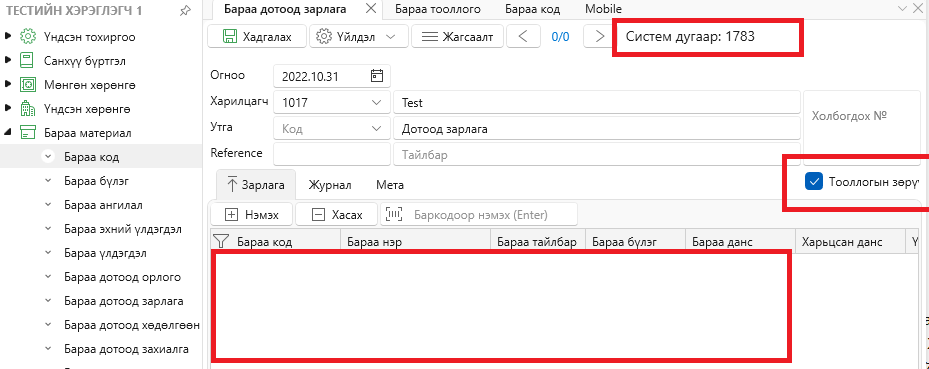This screenshot has height=369, width=929.
Task: Click the Санхүү бүртгэл book icon
Action: (x=27, y=60)
